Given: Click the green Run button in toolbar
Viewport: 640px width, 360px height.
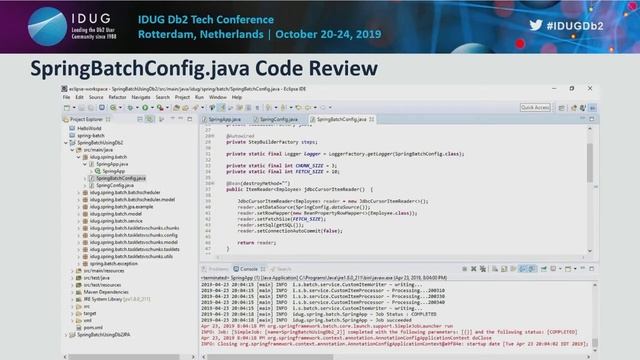Looking at the screenshot, I should pyautogui.click(x=145, y=108).
